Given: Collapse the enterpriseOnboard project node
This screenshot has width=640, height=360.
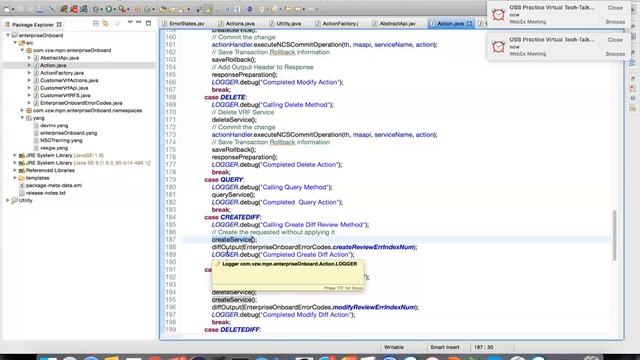Looking at the screenshot, I should 8,35.
